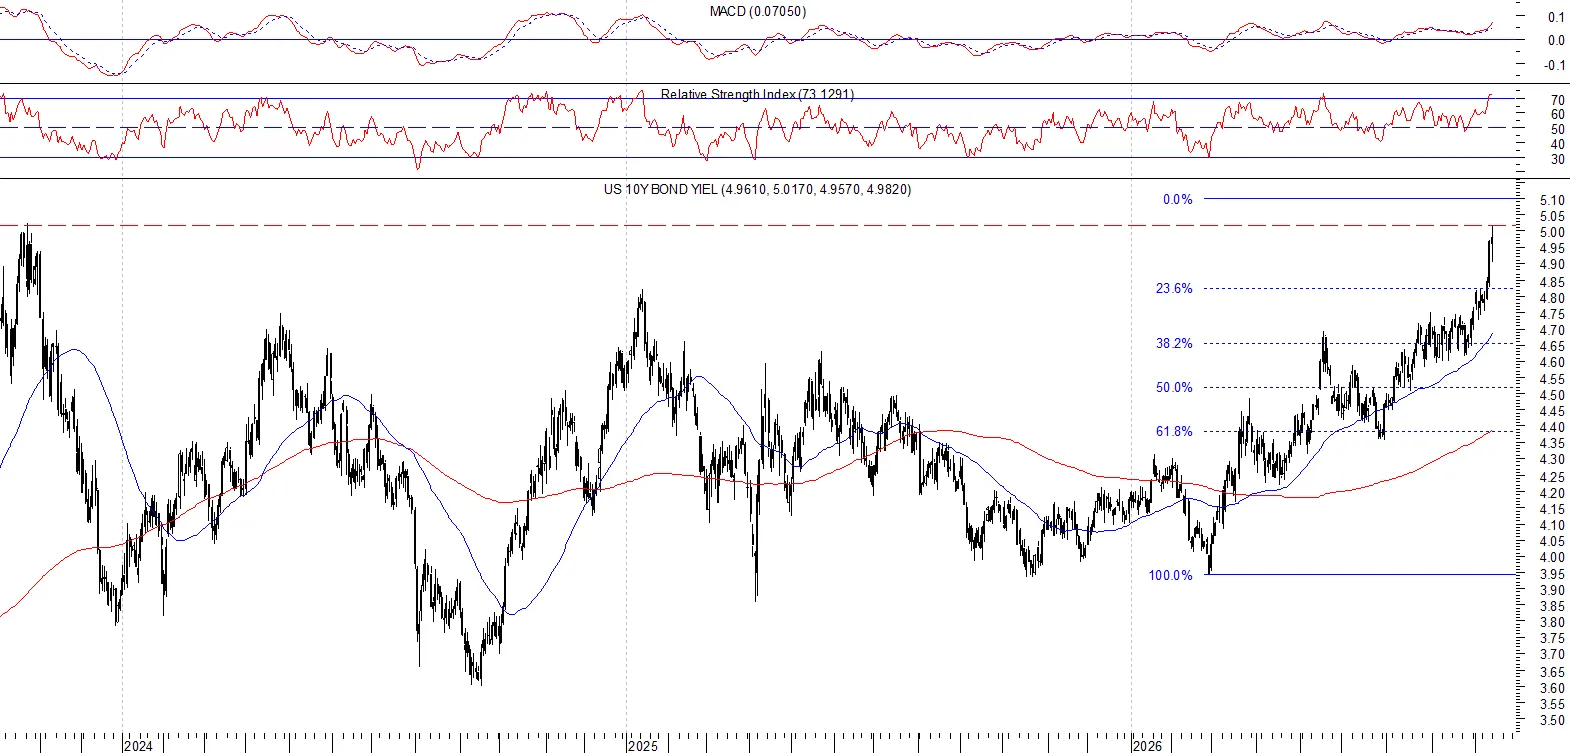Click the 100.0% Fibonacci level label

pyautogui.click(x=1170, y=576)
